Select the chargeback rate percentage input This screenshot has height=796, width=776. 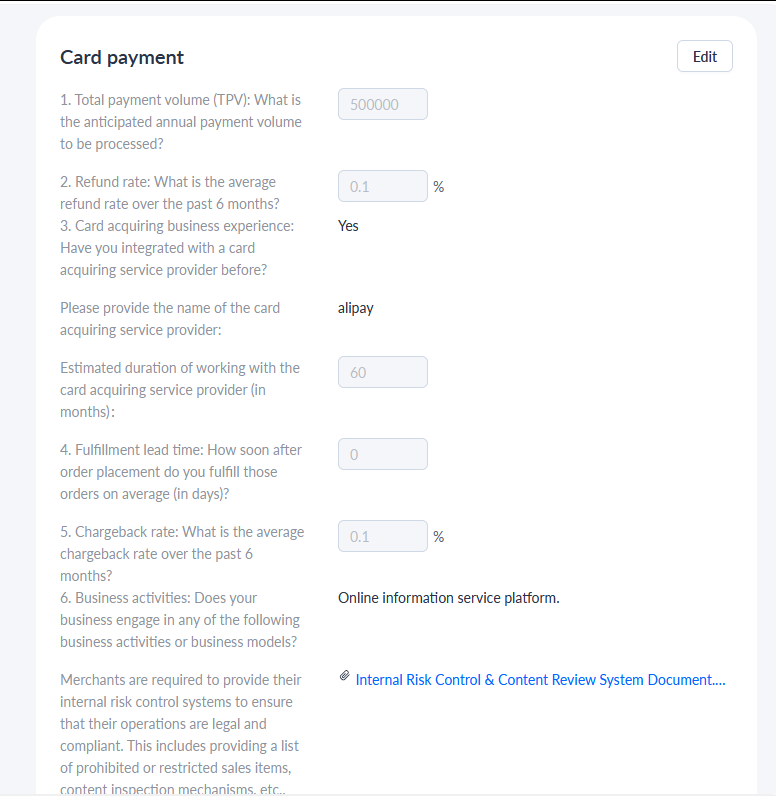pyautogui.click(x=383, y=536)
